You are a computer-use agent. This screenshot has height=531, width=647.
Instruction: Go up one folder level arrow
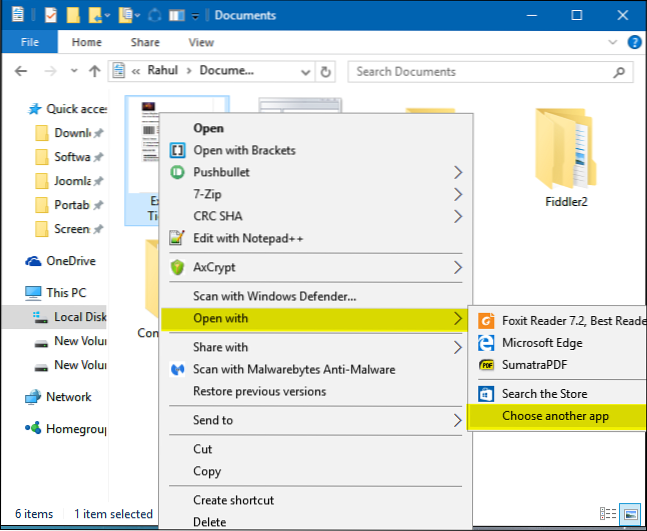95,72
